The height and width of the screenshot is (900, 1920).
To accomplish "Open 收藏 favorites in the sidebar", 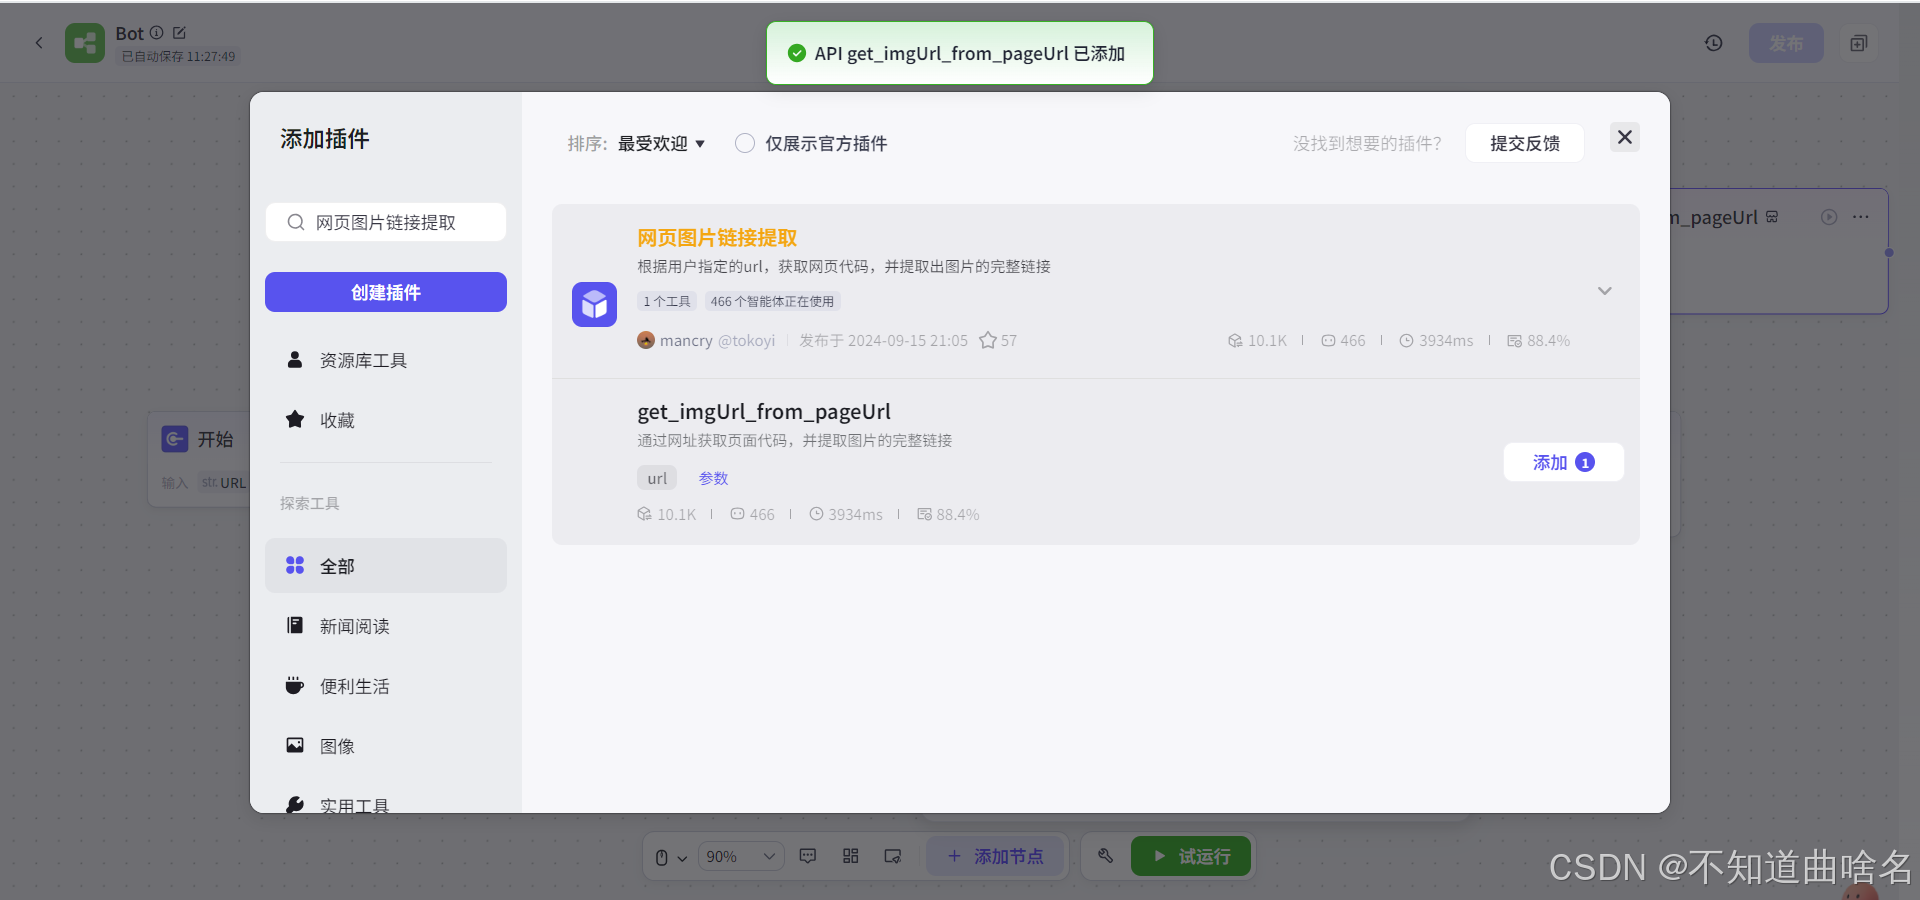I will pos(386,420).
